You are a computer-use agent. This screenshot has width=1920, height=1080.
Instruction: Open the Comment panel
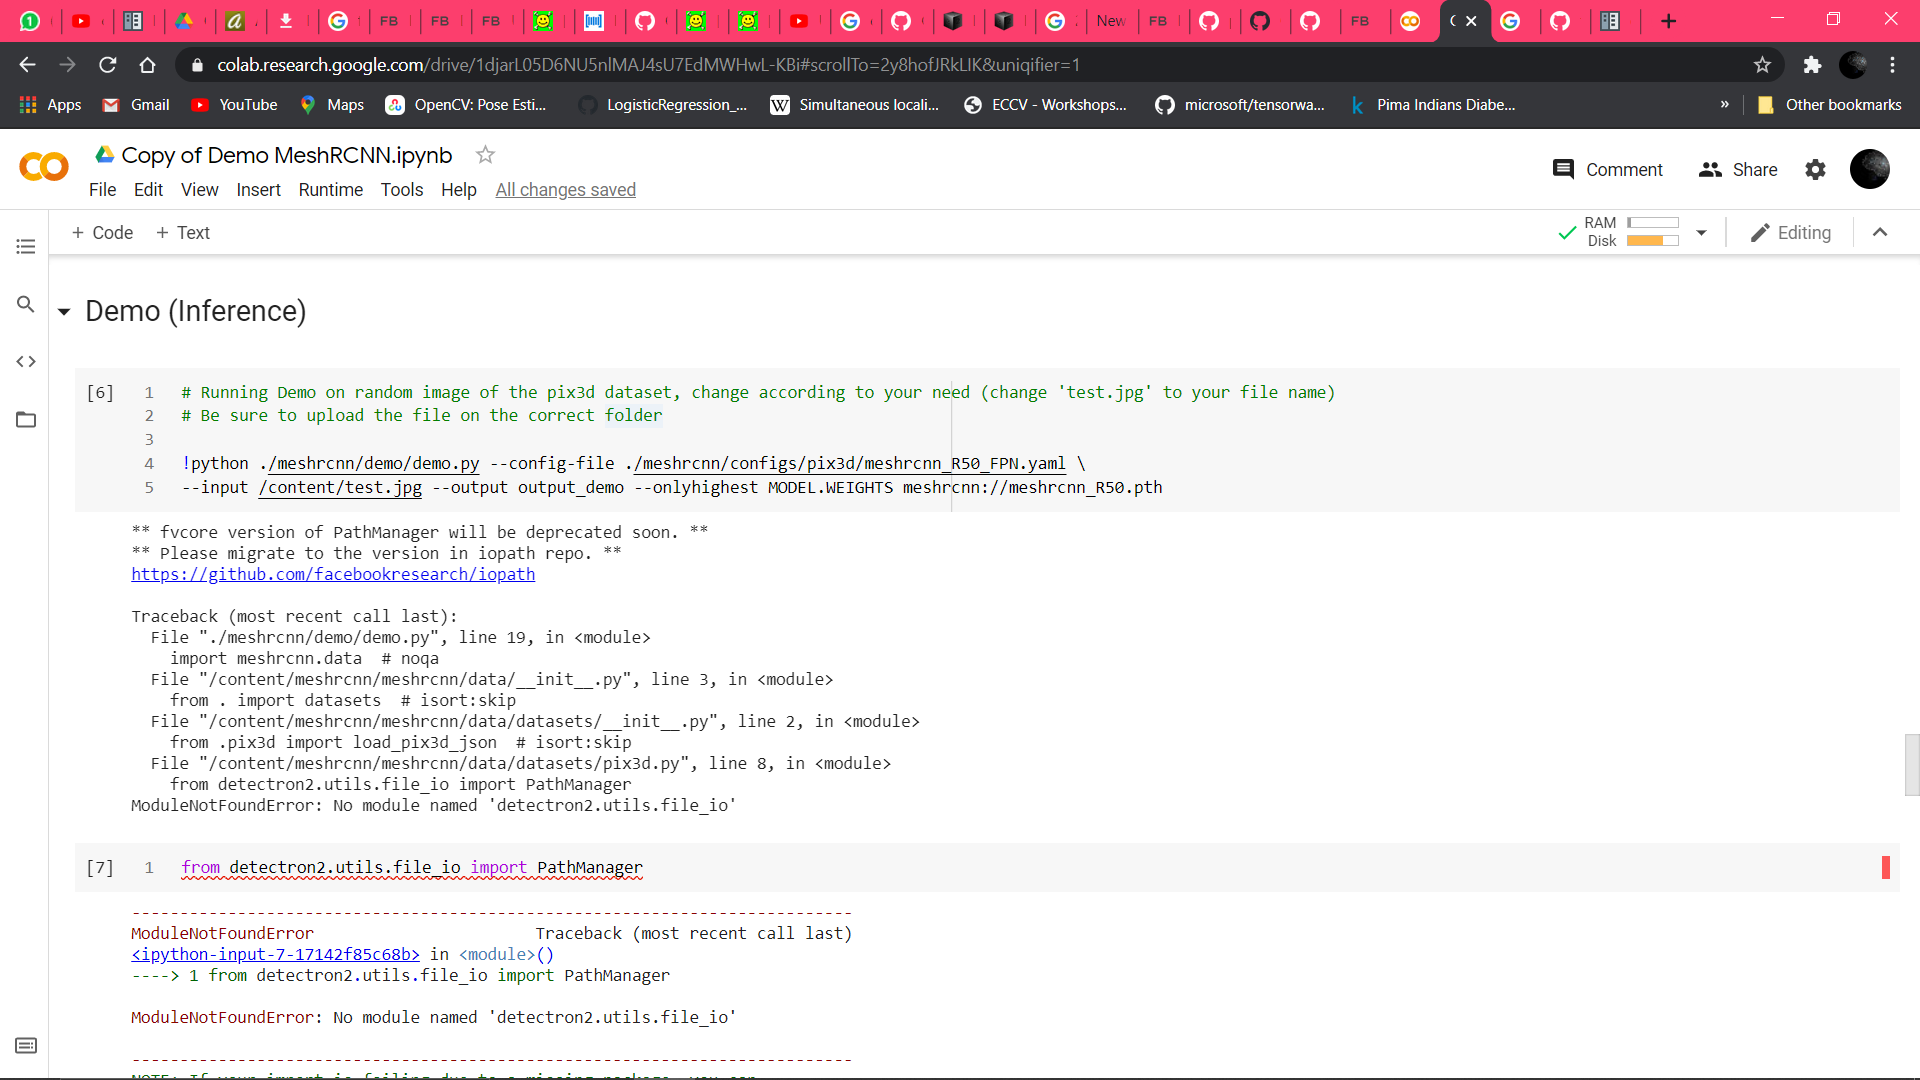(x=1607, y=169)
